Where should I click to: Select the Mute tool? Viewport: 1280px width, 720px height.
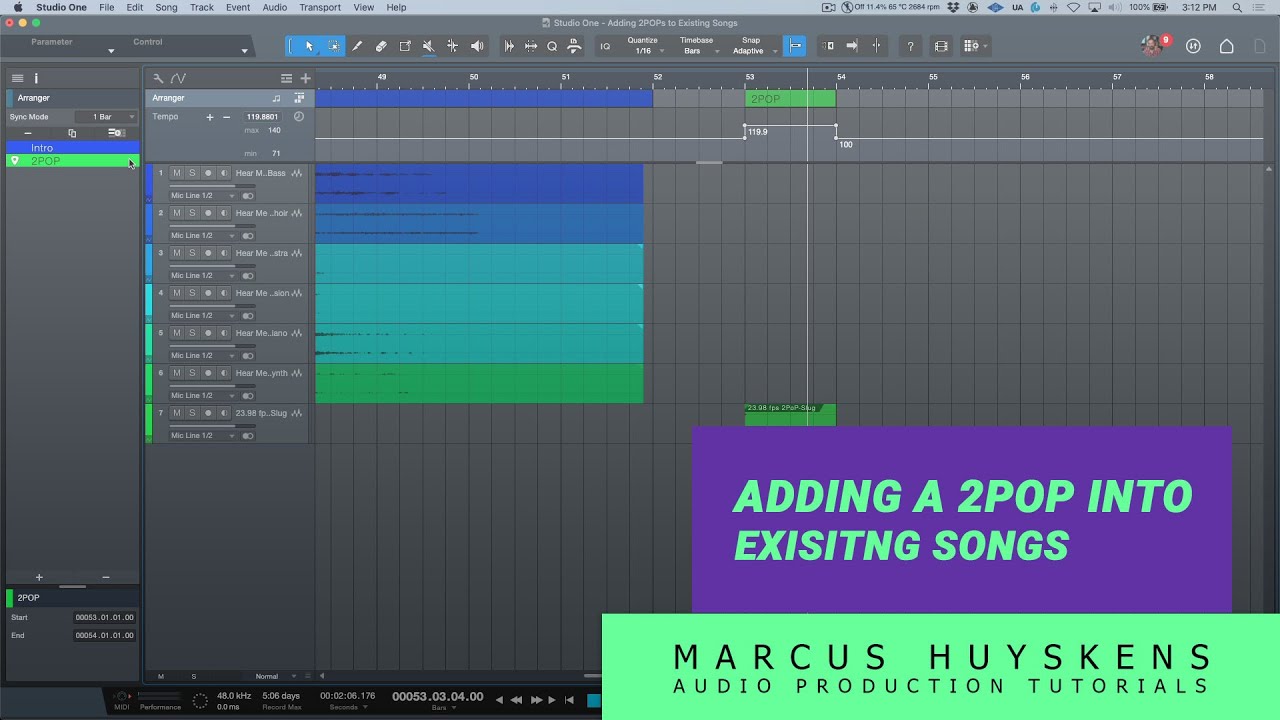428,46
